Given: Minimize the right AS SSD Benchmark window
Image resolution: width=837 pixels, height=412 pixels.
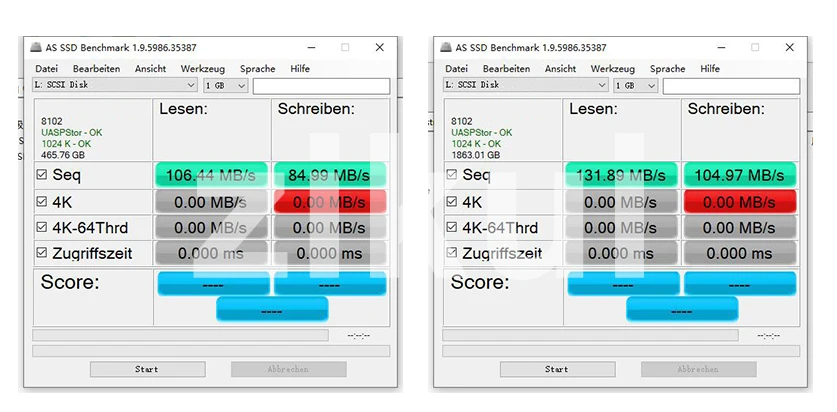Looking at the screenshot, I should [721, 47].
